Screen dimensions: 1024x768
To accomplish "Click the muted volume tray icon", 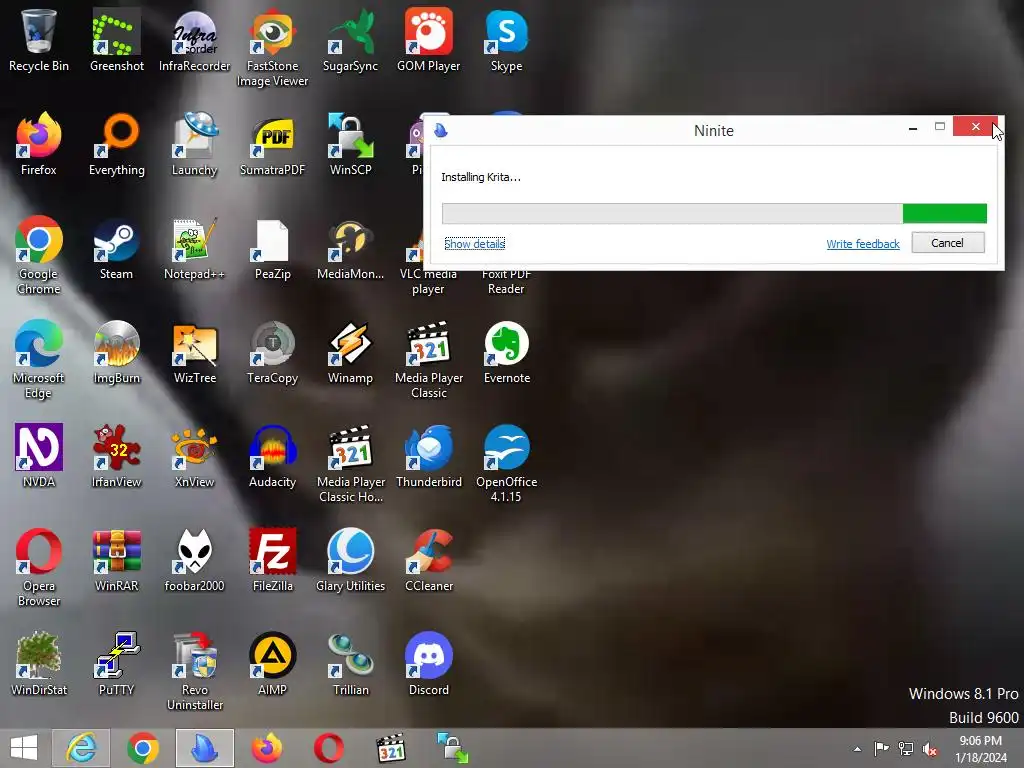I will click(x=930, y=749).
